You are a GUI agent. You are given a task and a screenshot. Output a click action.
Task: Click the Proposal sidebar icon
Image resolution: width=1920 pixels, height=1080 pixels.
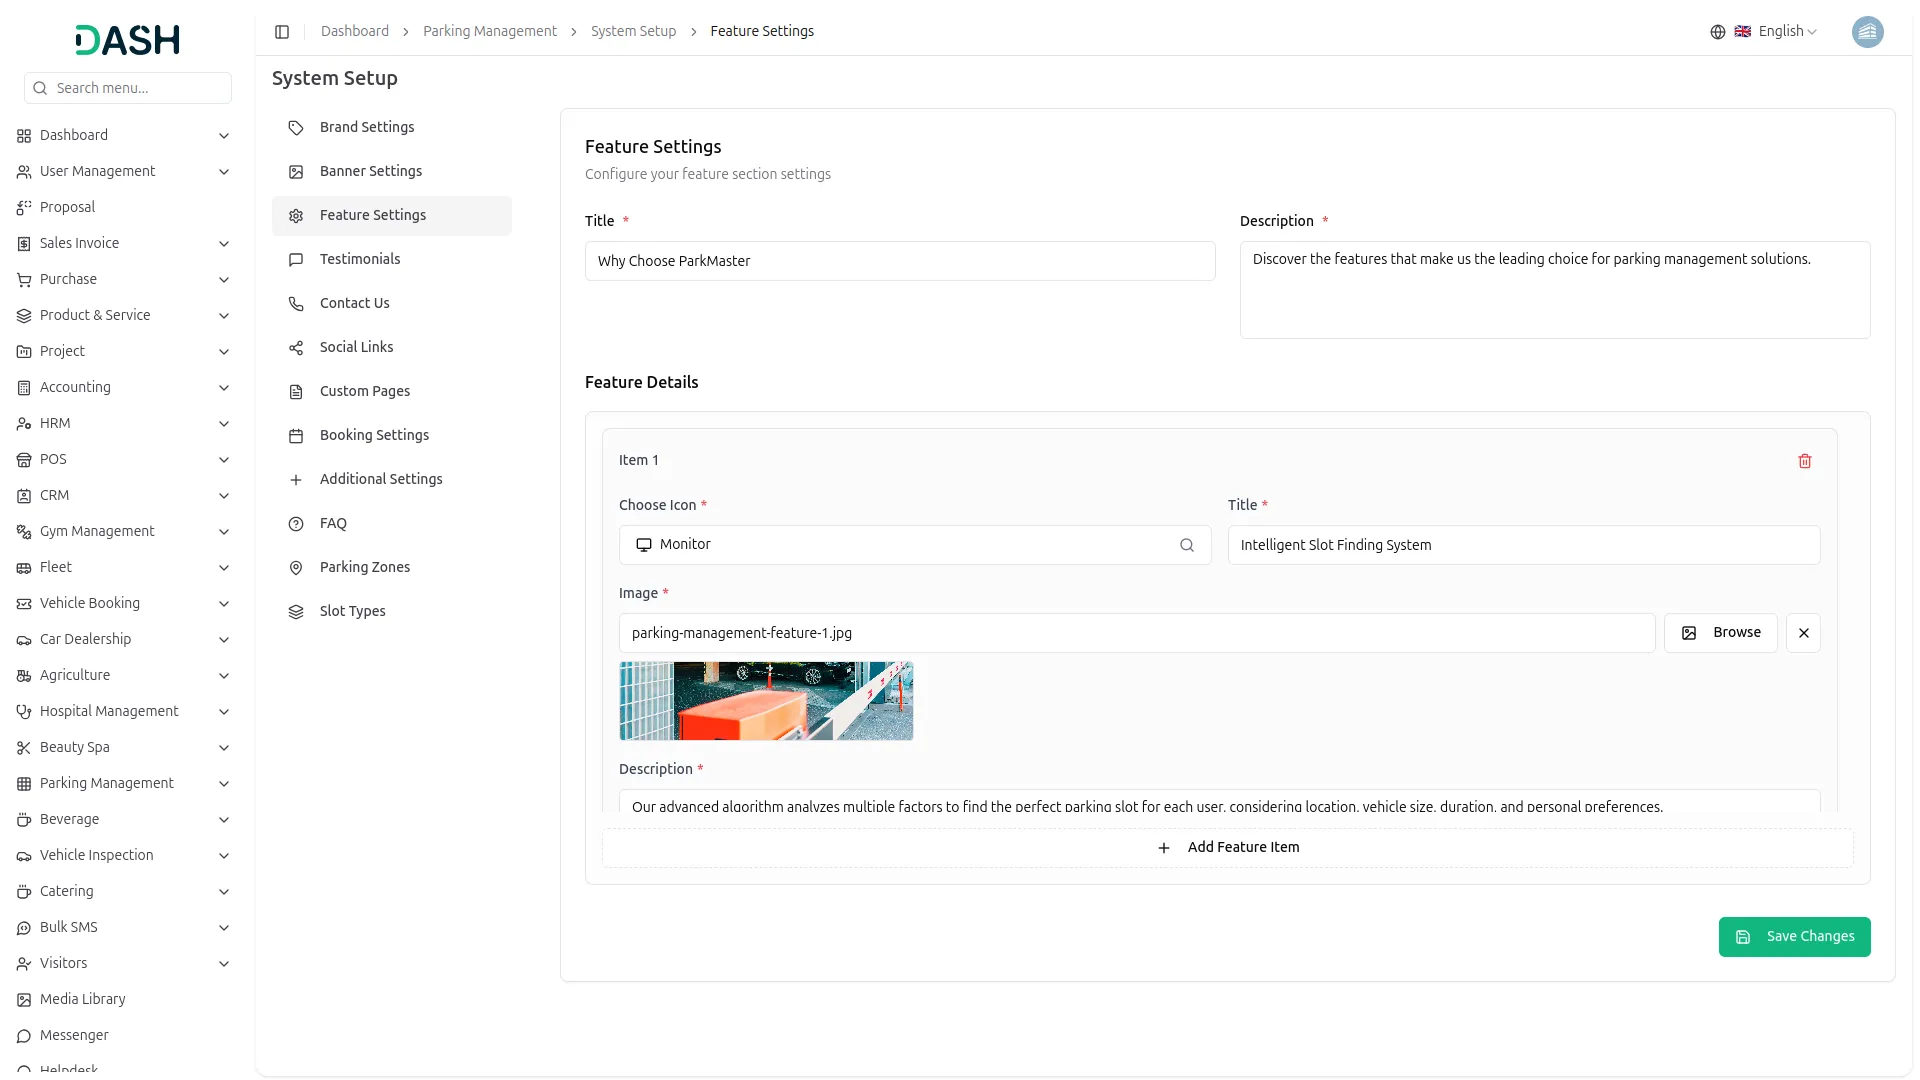point(24,207)
